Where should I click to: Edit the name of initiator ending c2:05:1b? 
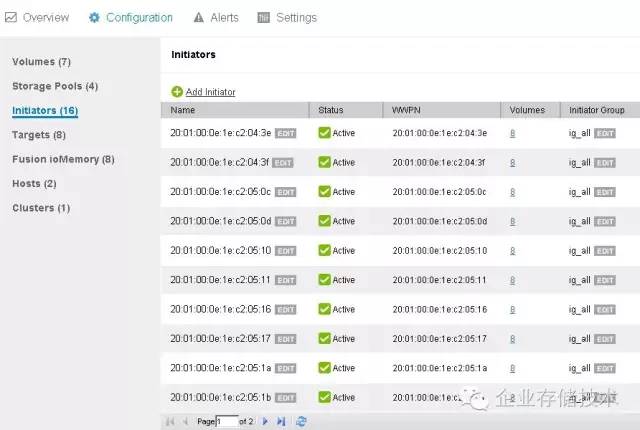285,398
